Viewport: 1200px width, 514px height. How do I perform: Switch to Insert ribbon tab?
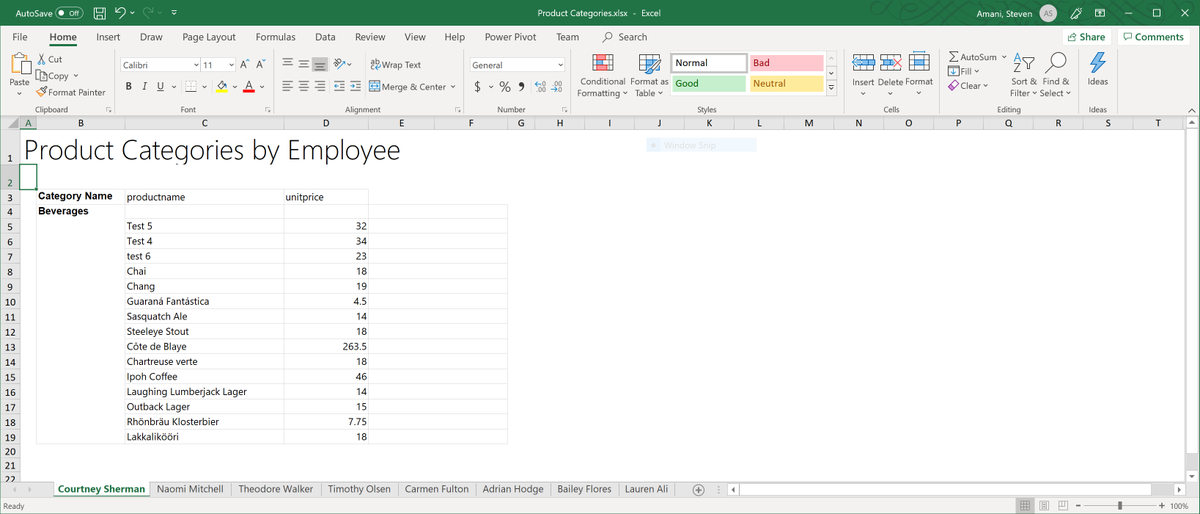pyautogui.click(x=108, y=37)
